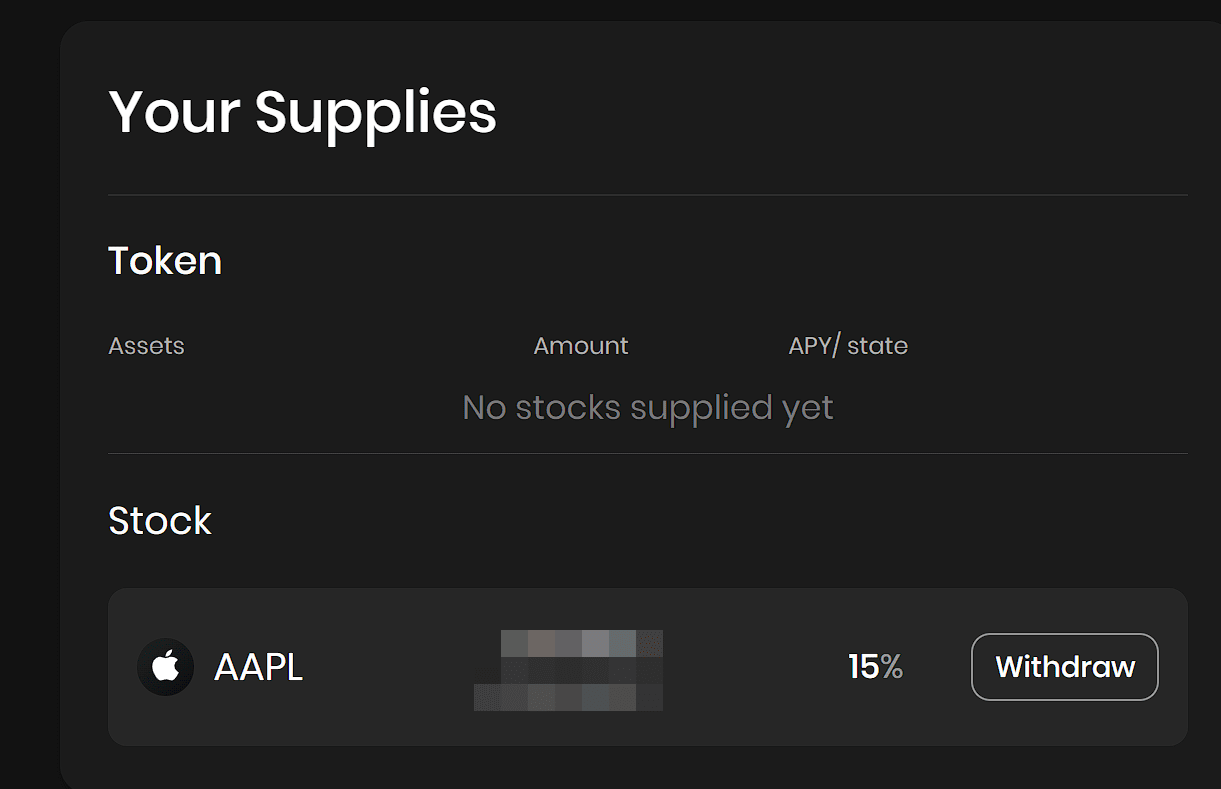Select the Stock section heading

tap(160, 521)
